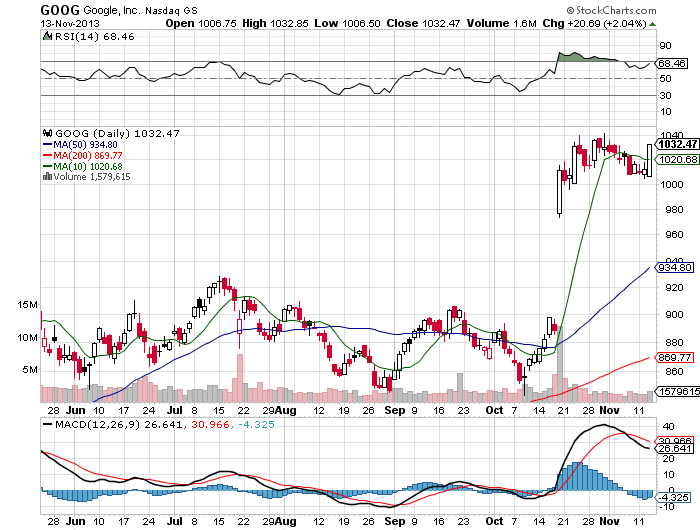
Task: Click the 'Jul' label under the price chart
Action: (x=175, y=410)
